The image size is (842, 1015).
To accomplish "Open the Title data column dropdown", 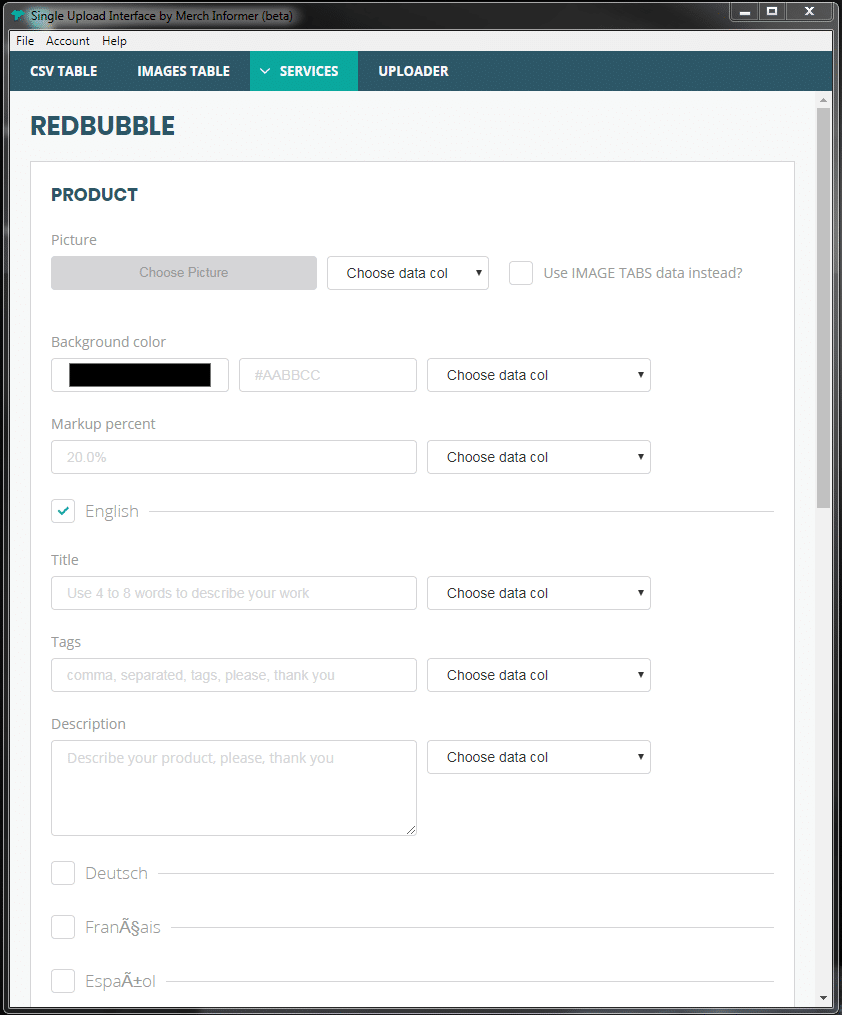I will click(x=538, y=593).
